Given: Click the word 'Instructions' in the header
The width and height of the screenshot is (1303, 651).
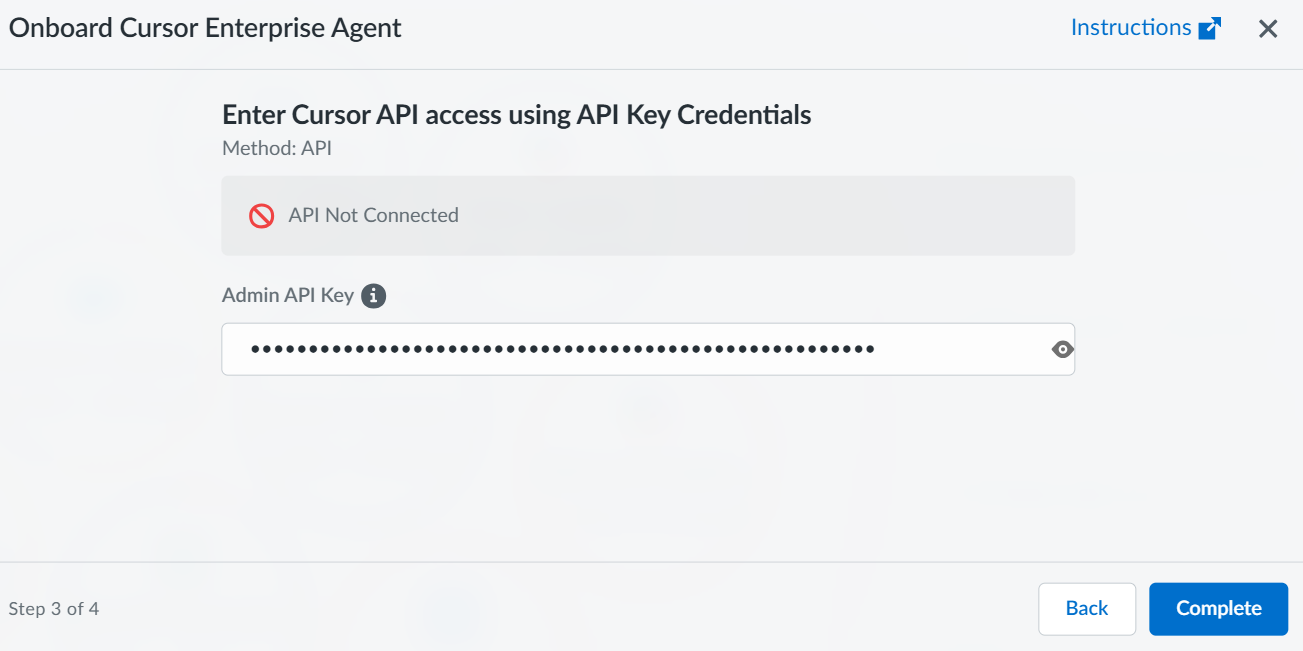Looking at the screenshot, I should (1131, 28).
